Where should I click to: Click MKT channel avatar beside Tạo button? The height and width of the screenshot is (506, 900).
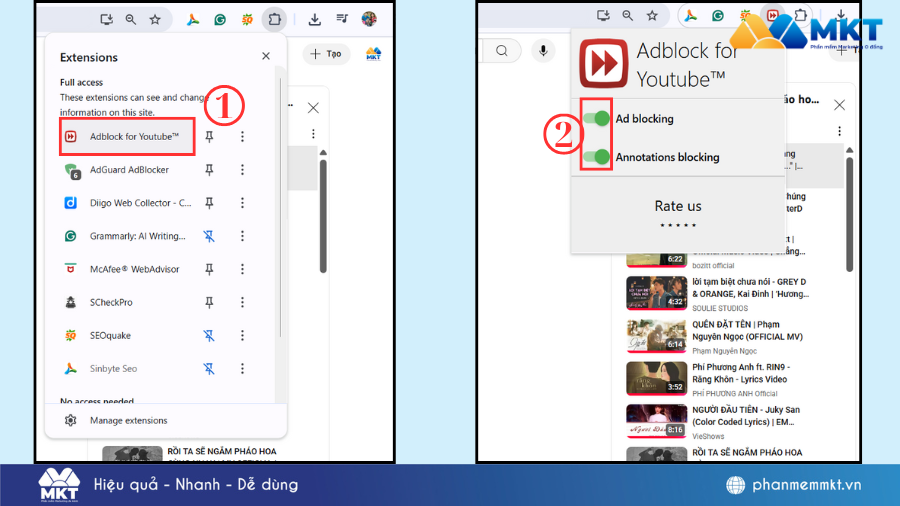(x=373, y=54)
